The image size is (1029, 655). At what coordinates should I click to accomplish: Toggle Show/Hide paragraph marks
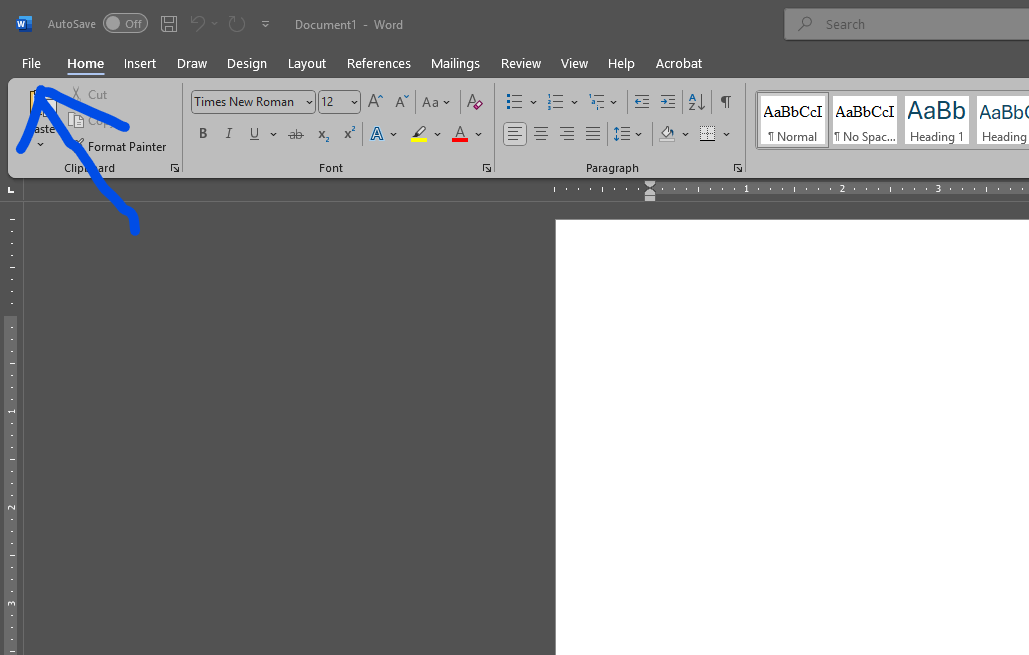(x=726, y=102)
